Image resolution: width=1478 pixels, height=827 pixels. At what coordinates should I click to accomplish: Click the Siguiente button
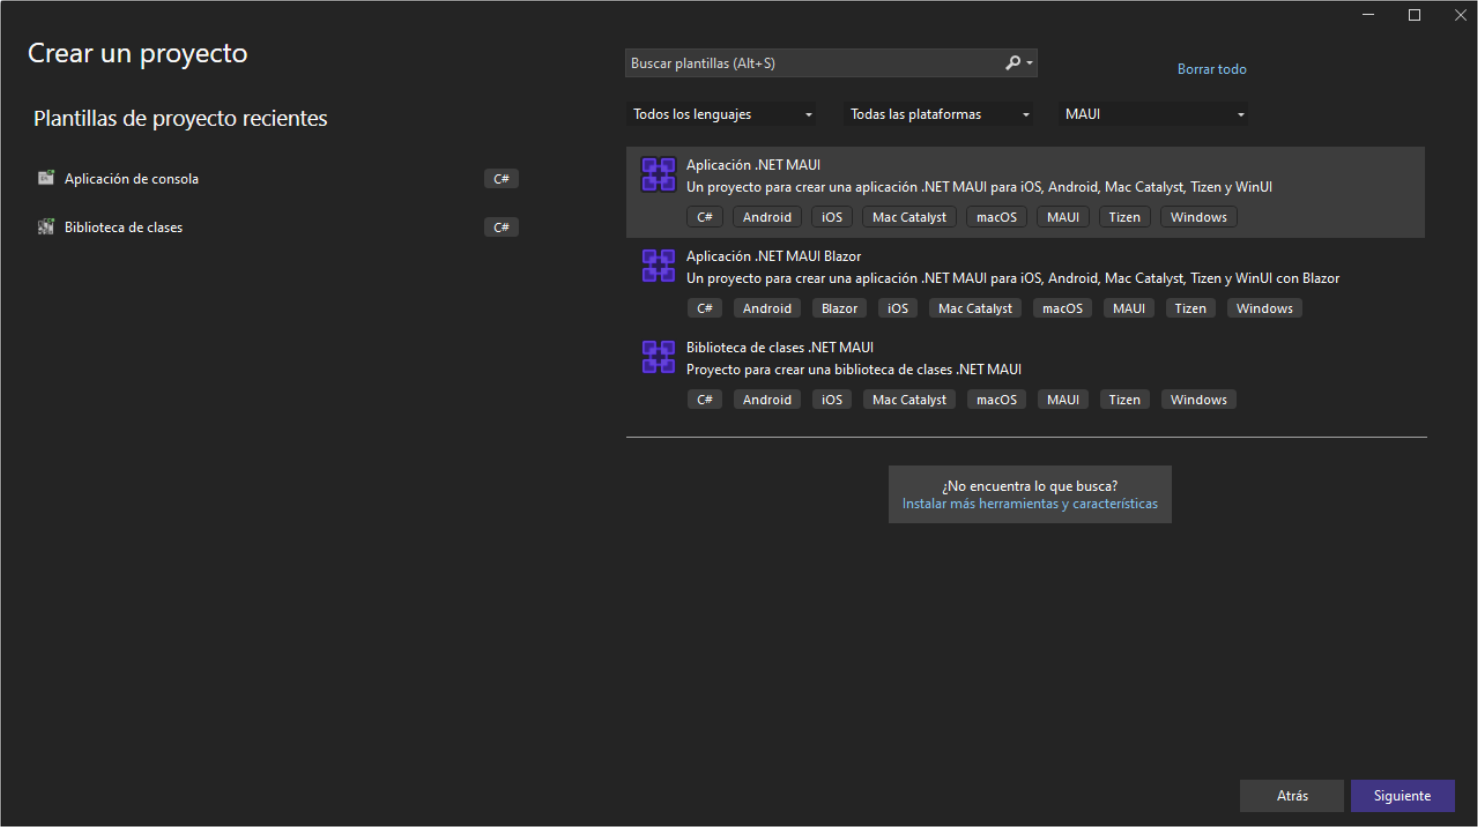1402,796
